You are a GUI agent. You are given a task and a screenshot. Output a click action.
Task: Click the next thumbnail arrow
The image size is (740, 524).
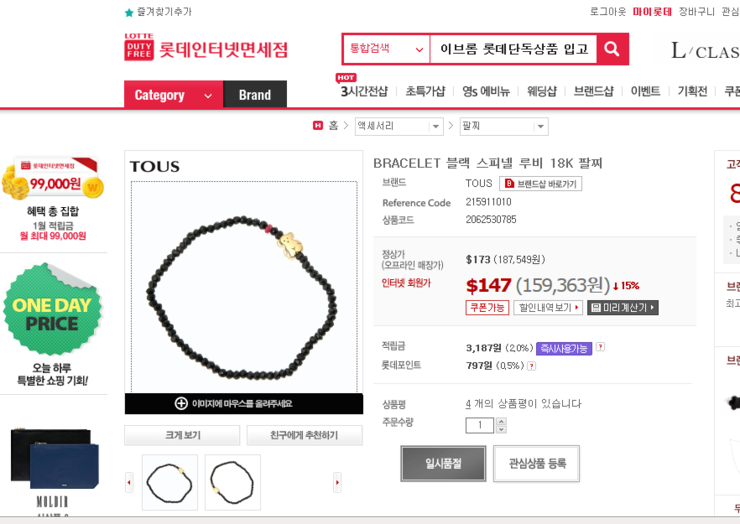tap(337, 482)
